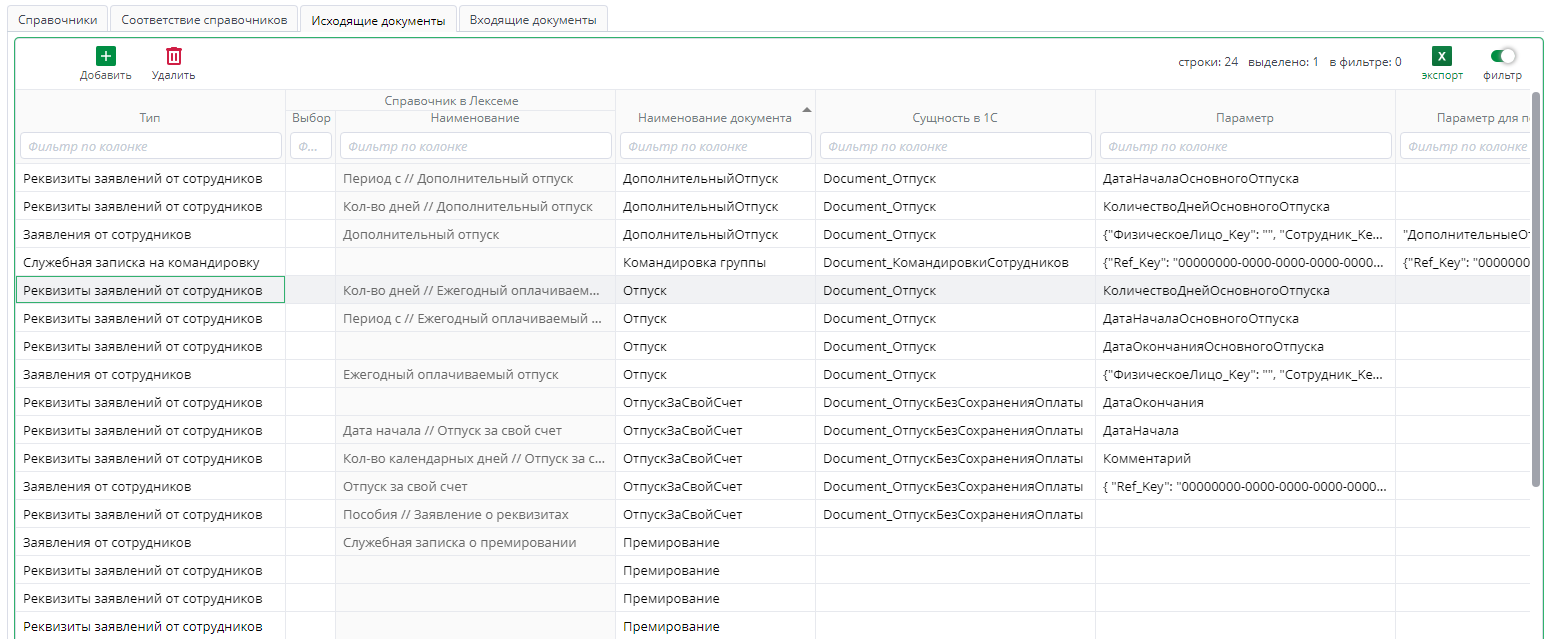Click sort arrow in Наименование документа header
This screenshot has width=1544, height=639.
pos(806,109)
